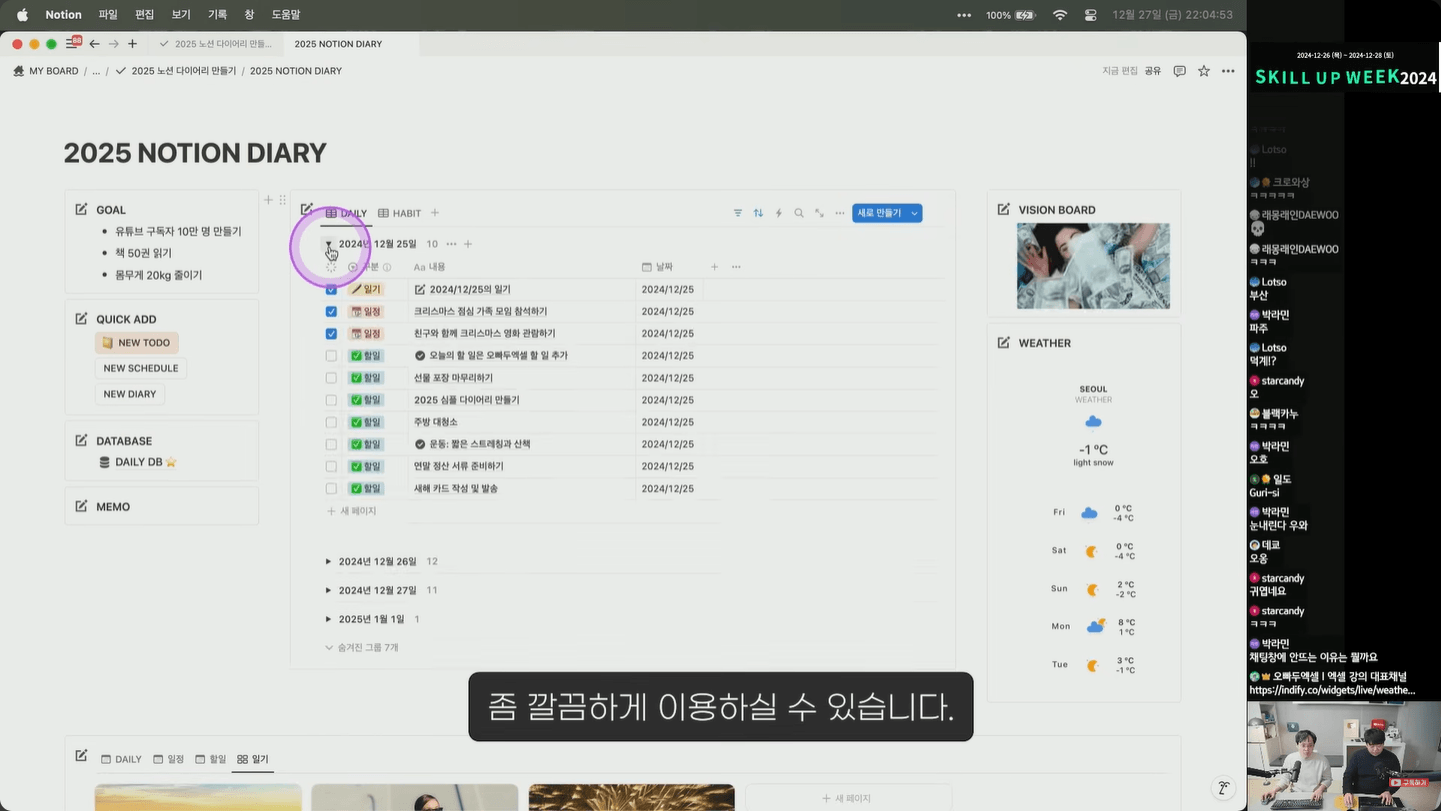Select the 일정 tab in bottom gallery

click(x=168, y=759)
